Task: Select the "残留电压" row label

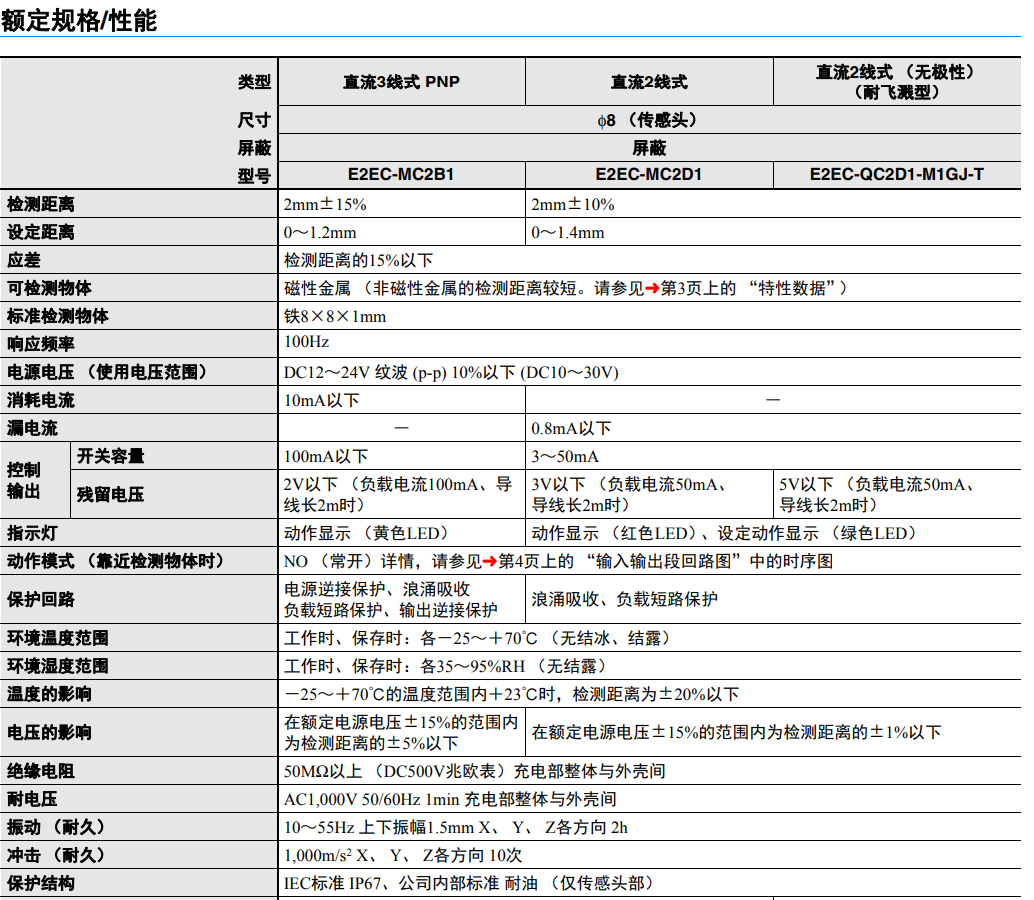Action: [x=111, y=495]
